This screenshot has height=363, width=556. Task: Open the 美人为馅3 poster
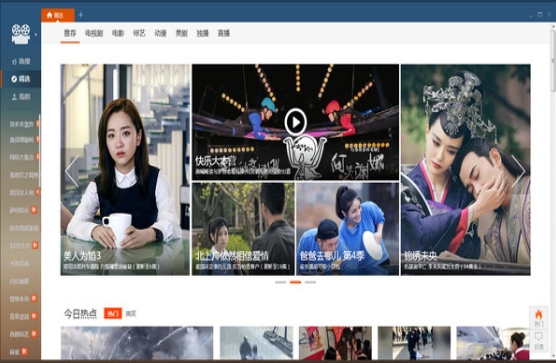point(125,169)
